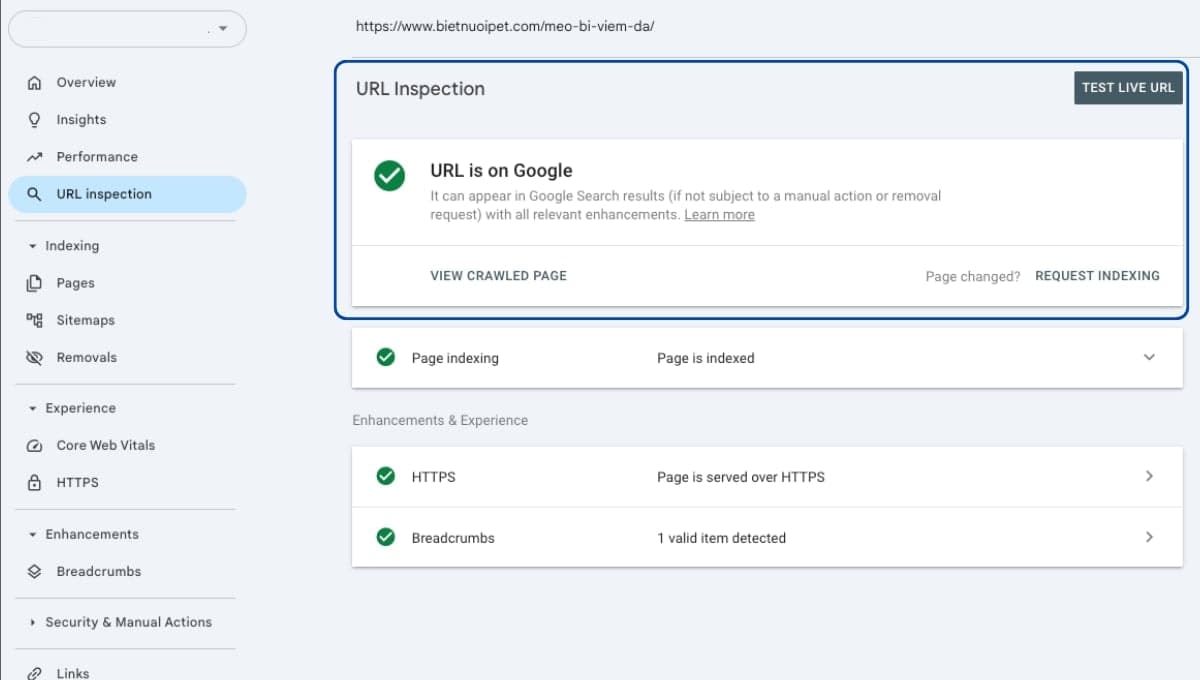Click the Pages documents icon
Screen dimensions: 1200x680
[x=35, y=283]
